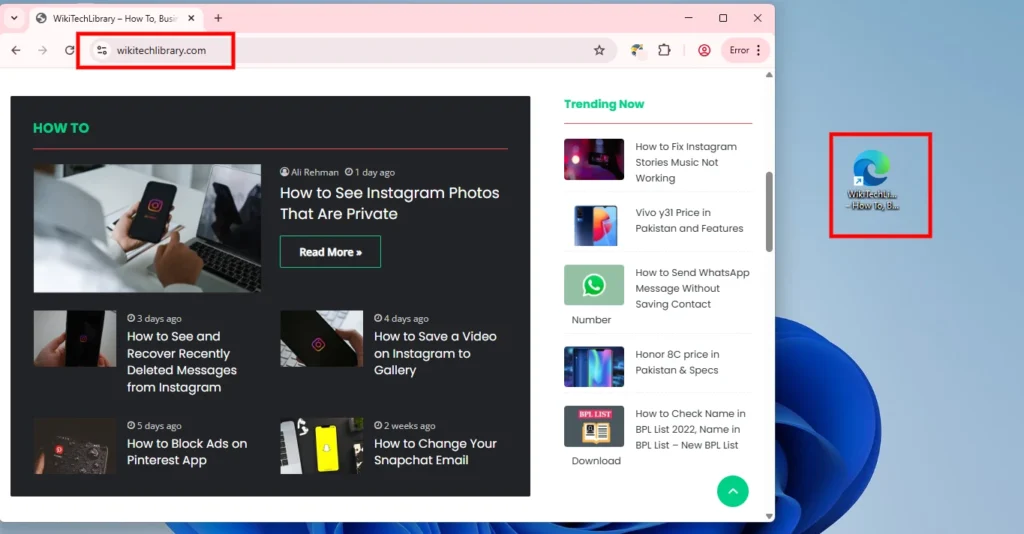Open Honor 8C price in Pakistan link
Screen dimensions: 1024x534
(677, 362)
